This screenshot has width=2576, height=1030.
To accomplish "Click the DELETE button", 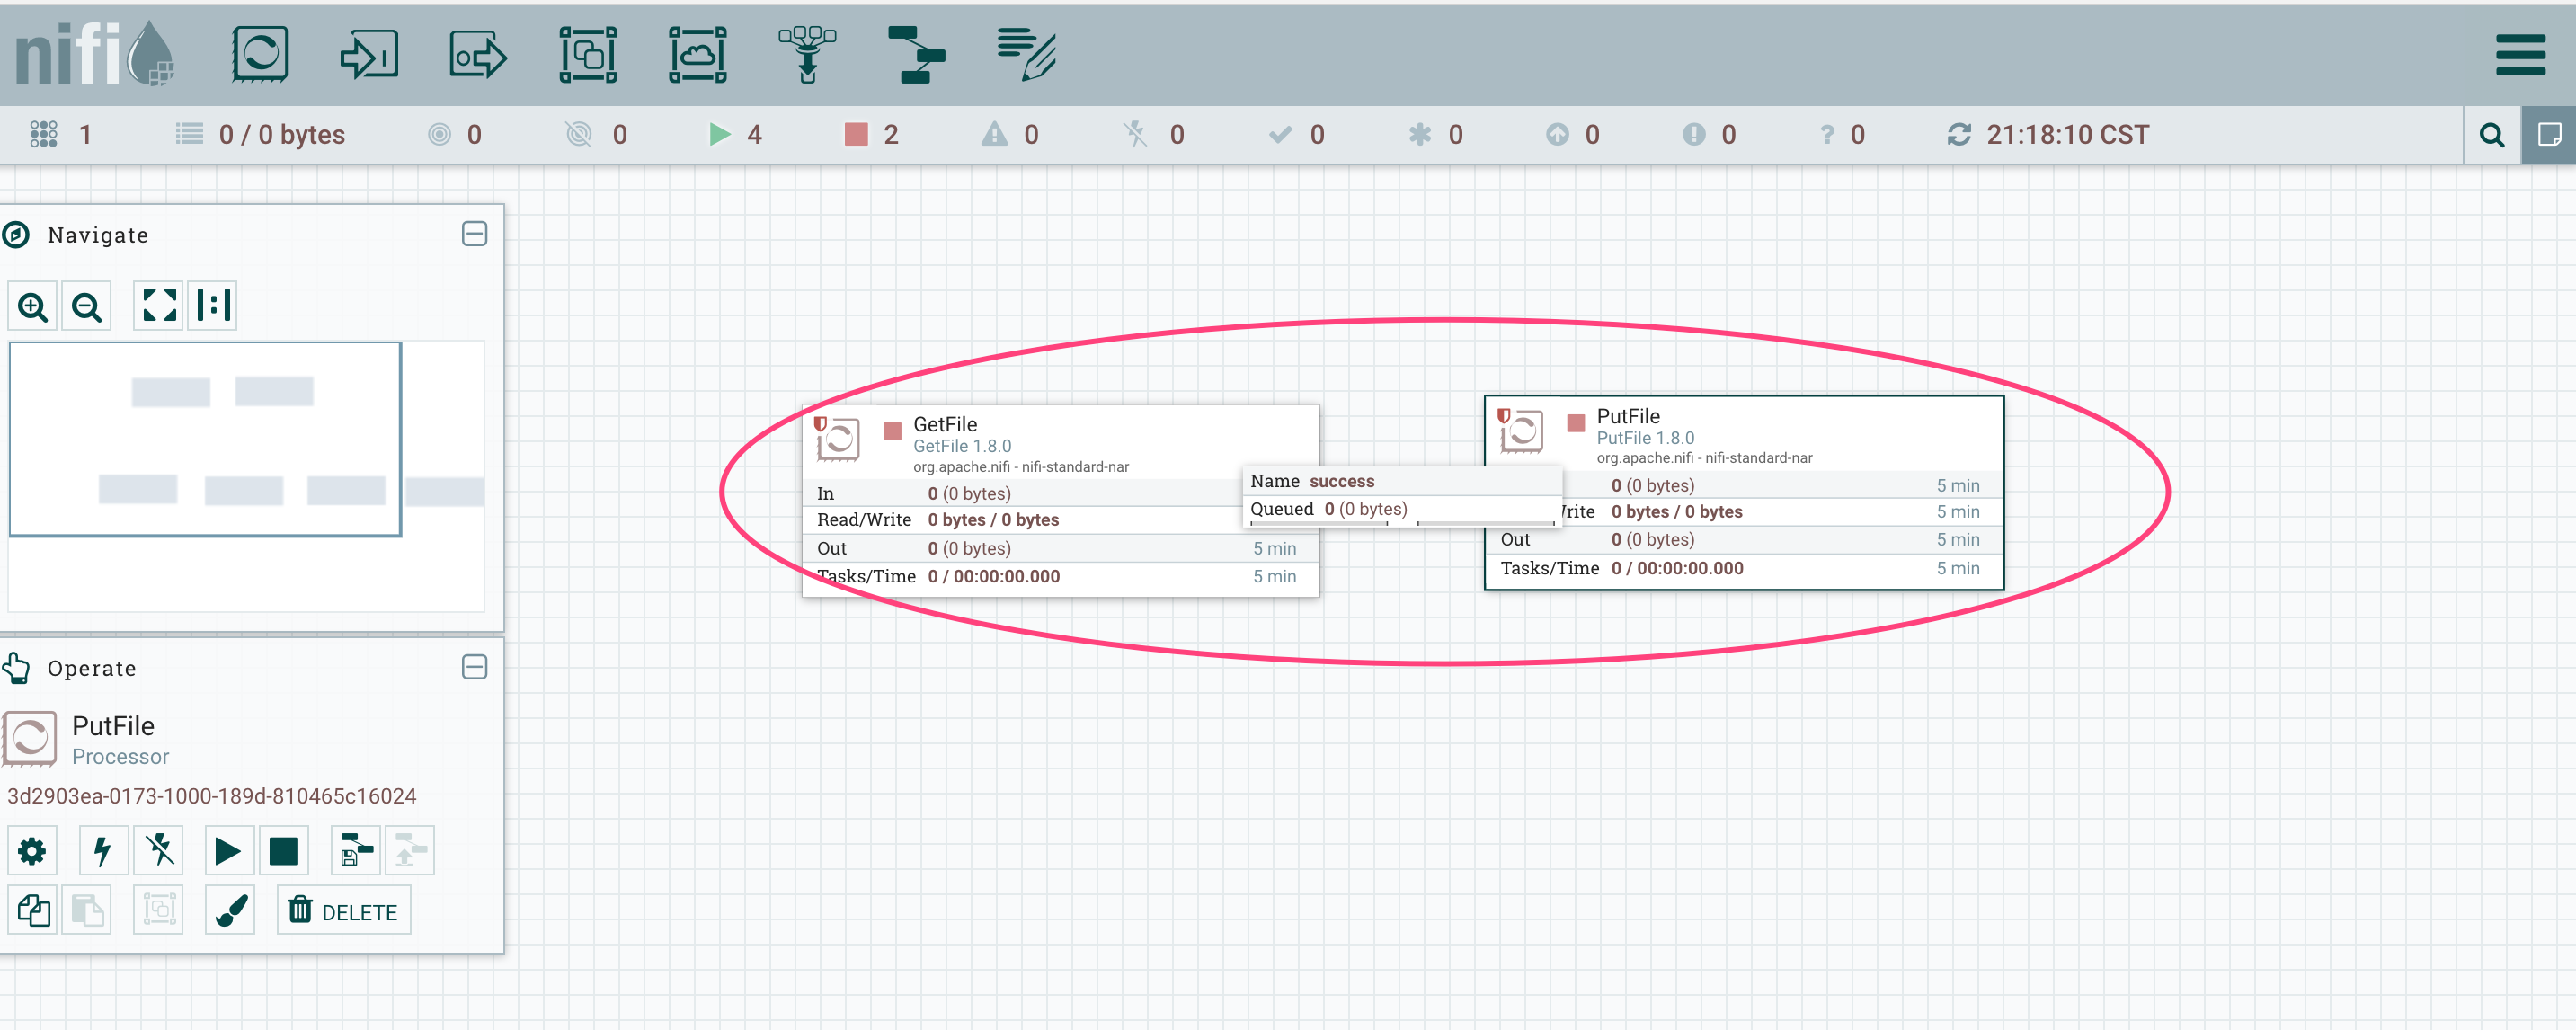I will pyautogui.click(x=344, y=910).
